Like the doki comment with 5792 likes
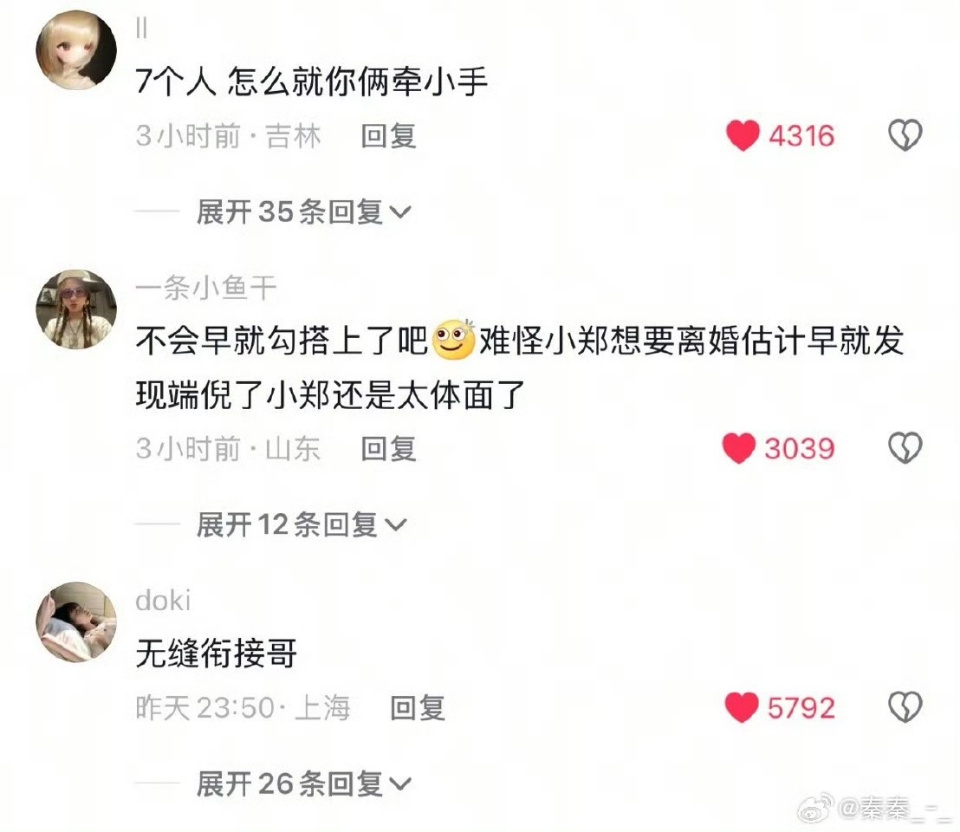The height and width of the screenshot is (832, 960). pos(741,707)
